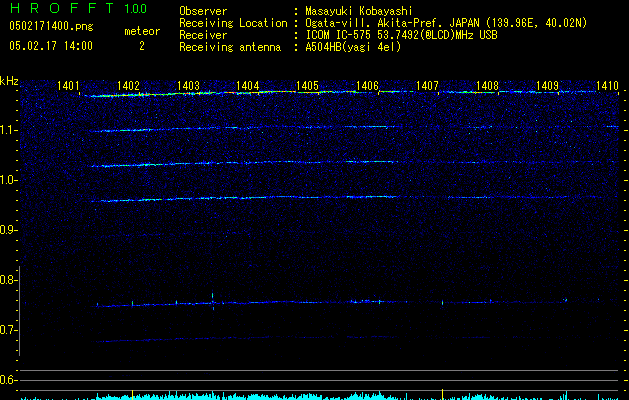Click the Observer label
Image resolution: width=629 pixels, height=400 pixels.
(x=203, y=11)
